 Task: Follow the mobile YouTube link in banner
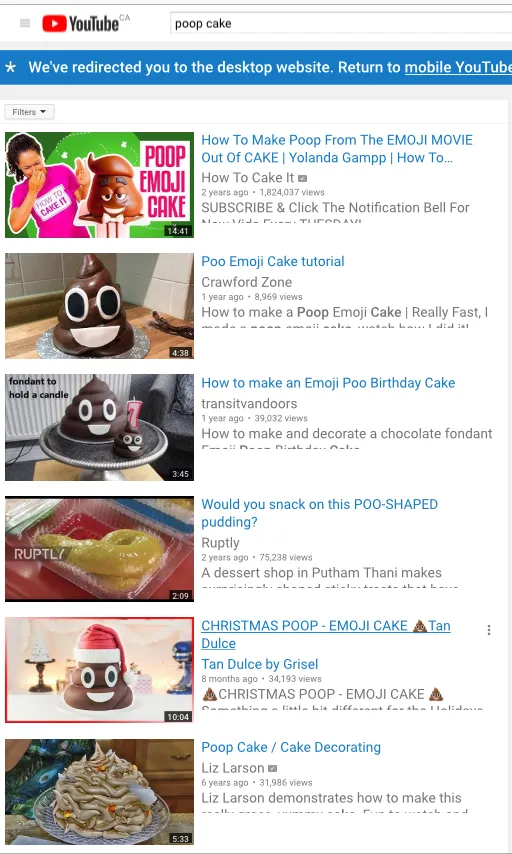pos(458,68)
